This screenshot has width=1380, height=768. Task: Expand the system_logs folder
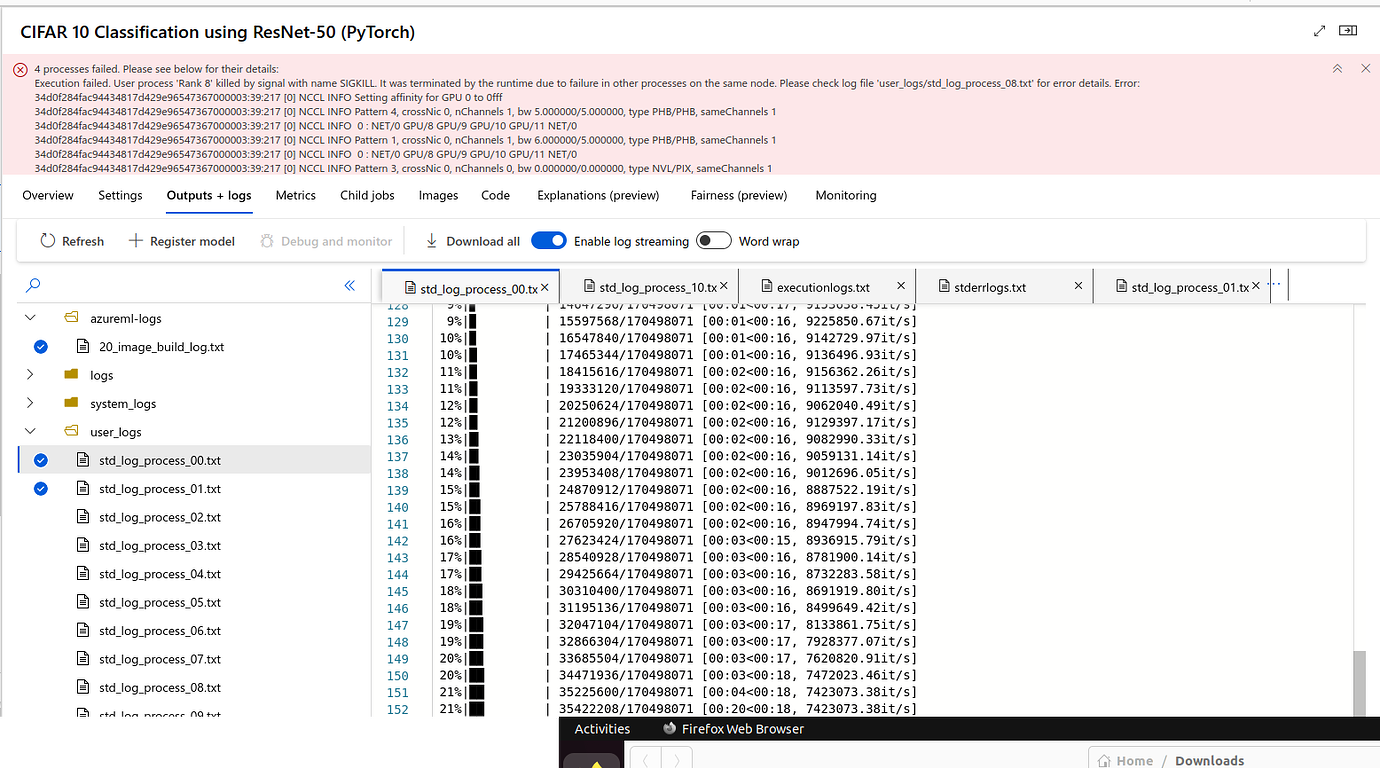click(x=30, y=403)
